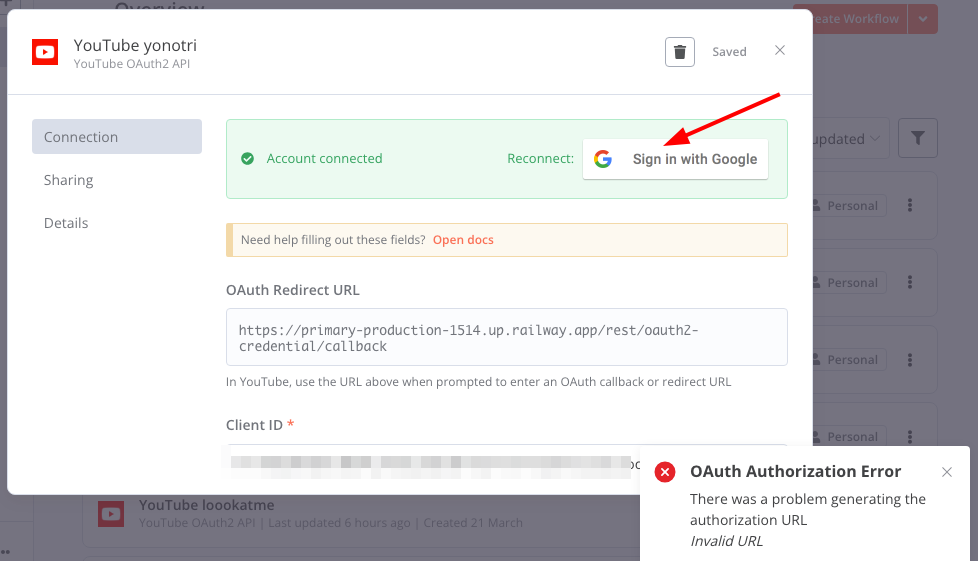This screenshot has height=561, width=978.
Task: Click the YouTube logo in dialog header
Action: [45, 52]
